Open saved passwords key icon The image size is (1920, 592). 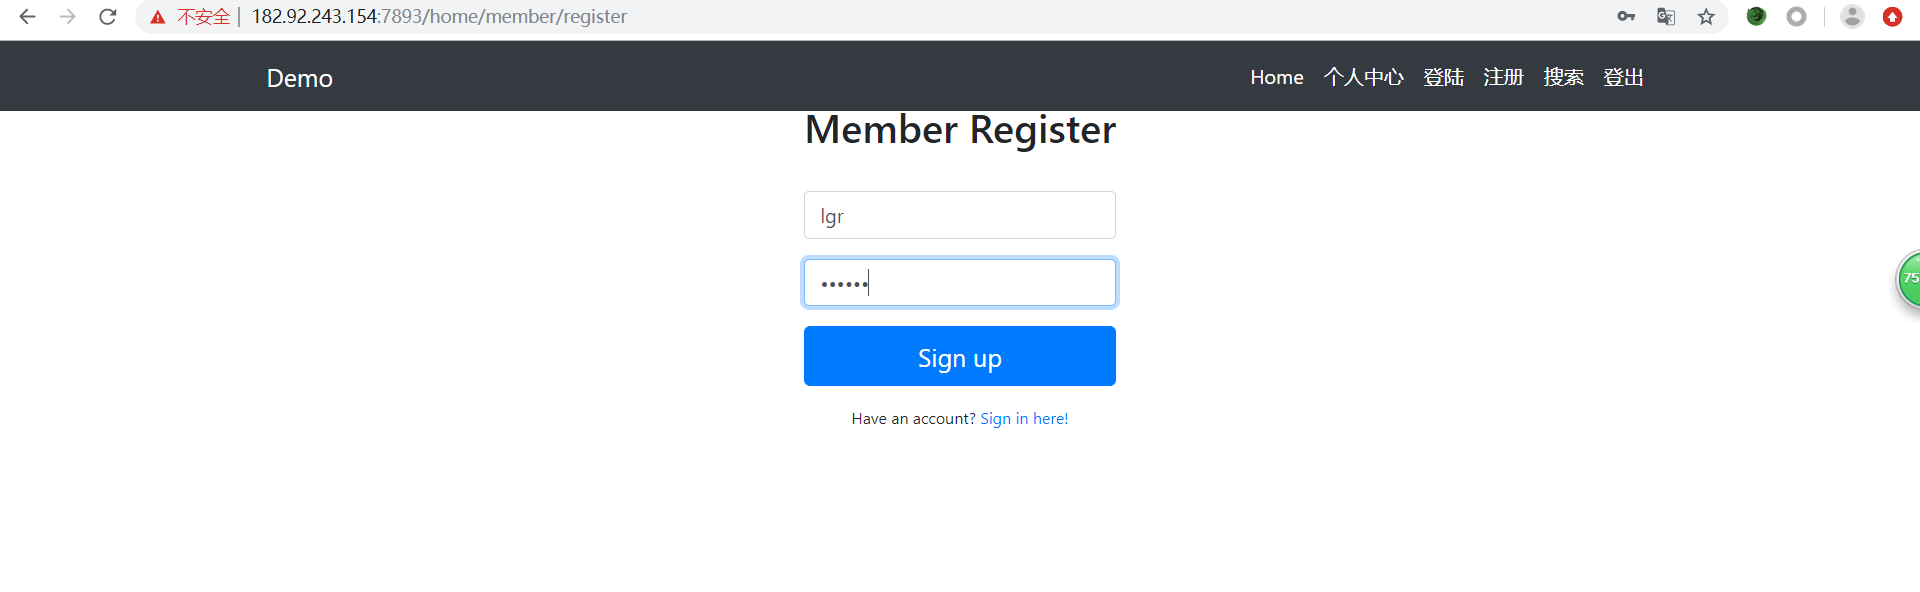1626,17
